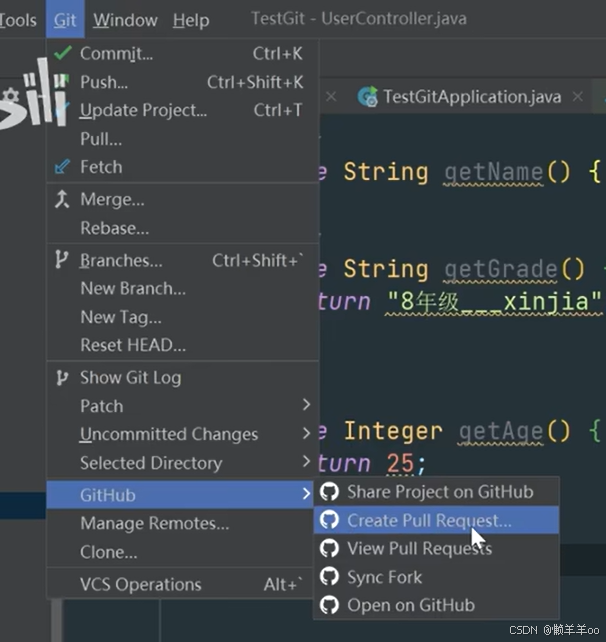
Task: Open the Git menu in menu bar
Action: click(x=65, y=19)
